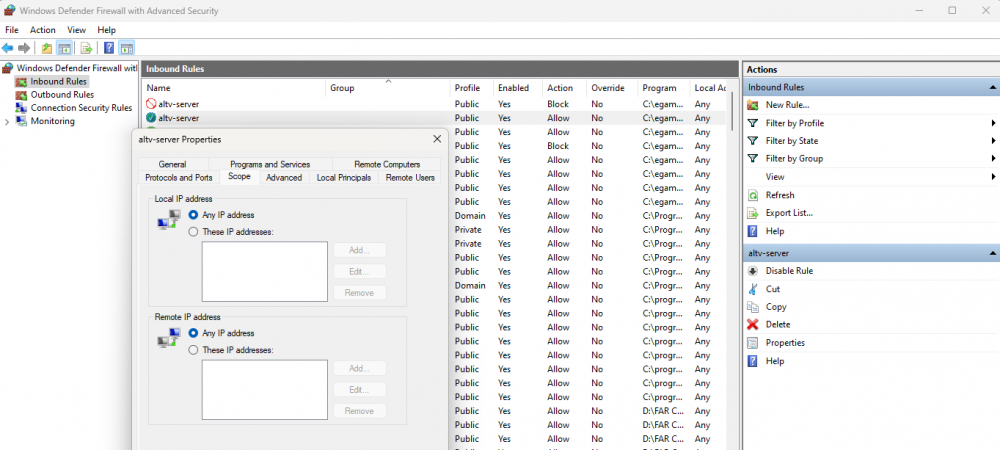Close the altv-server Properties dialog
1000x450 pixels.
[x=437, y=139]
